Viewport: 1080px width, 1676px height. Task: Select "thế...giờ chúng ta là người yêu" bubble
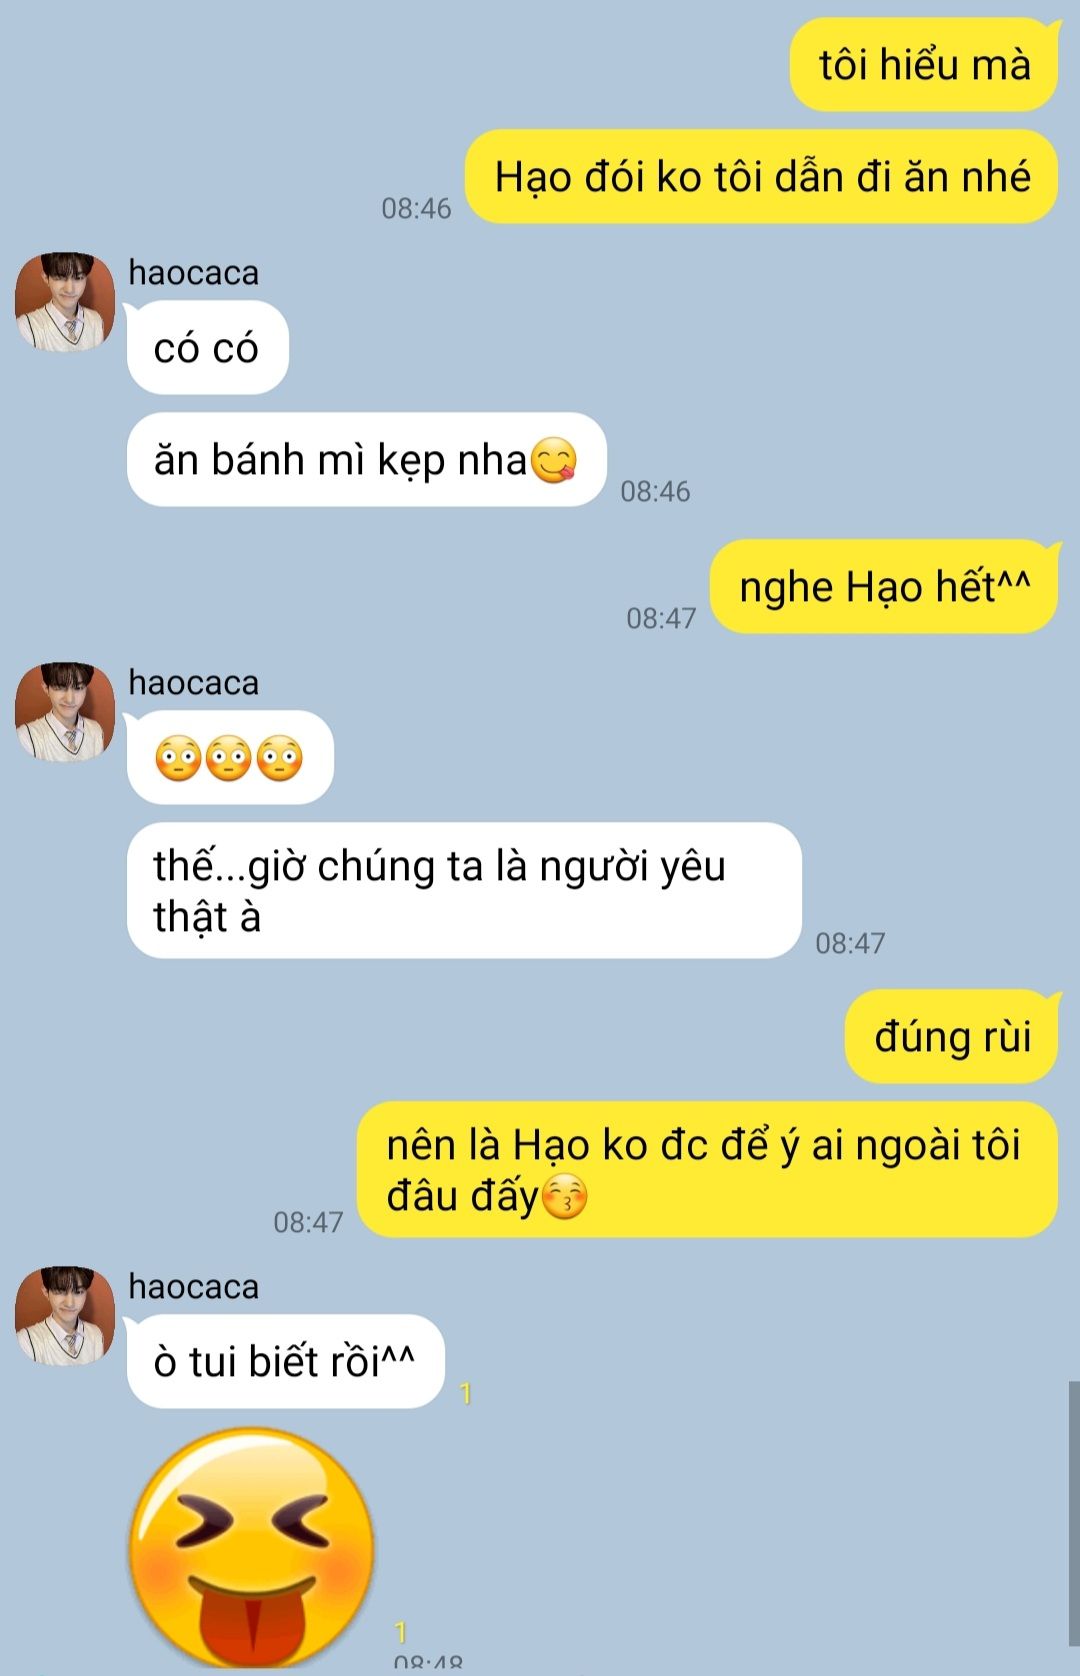(x=464, y=890)
